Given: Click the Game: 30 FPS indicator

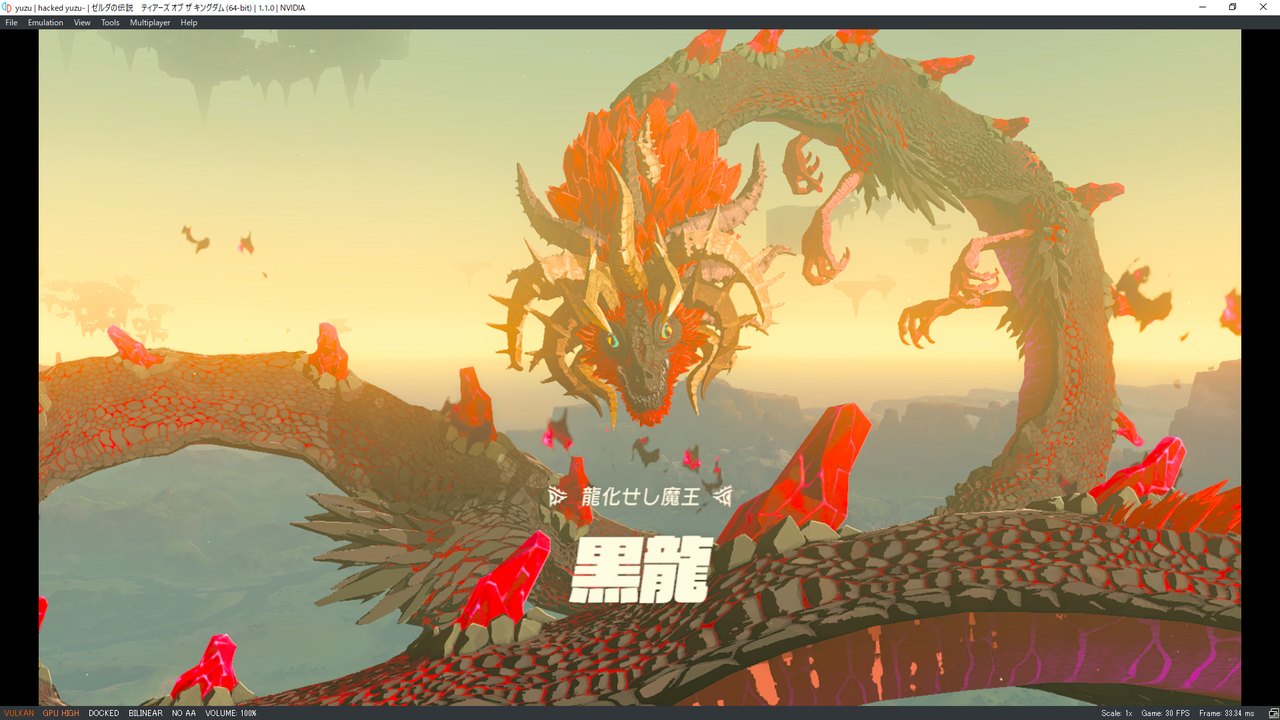Looking at the screenshot, I should (1166, 713).
